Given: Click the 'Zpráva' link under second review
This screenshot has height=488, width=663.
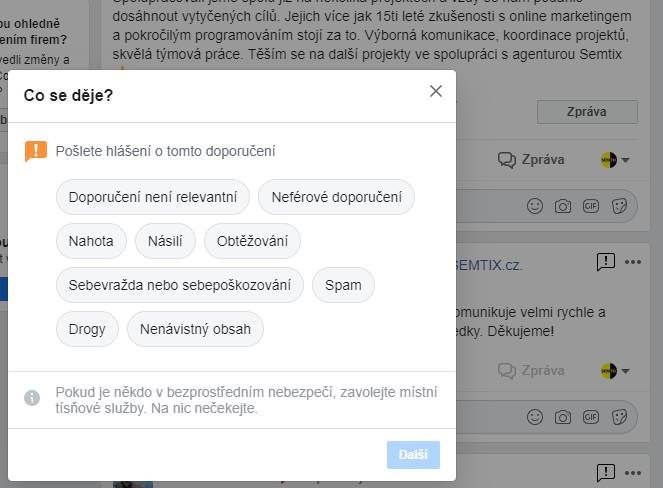Looking at the screenshot, I should [x=543, y=370].
